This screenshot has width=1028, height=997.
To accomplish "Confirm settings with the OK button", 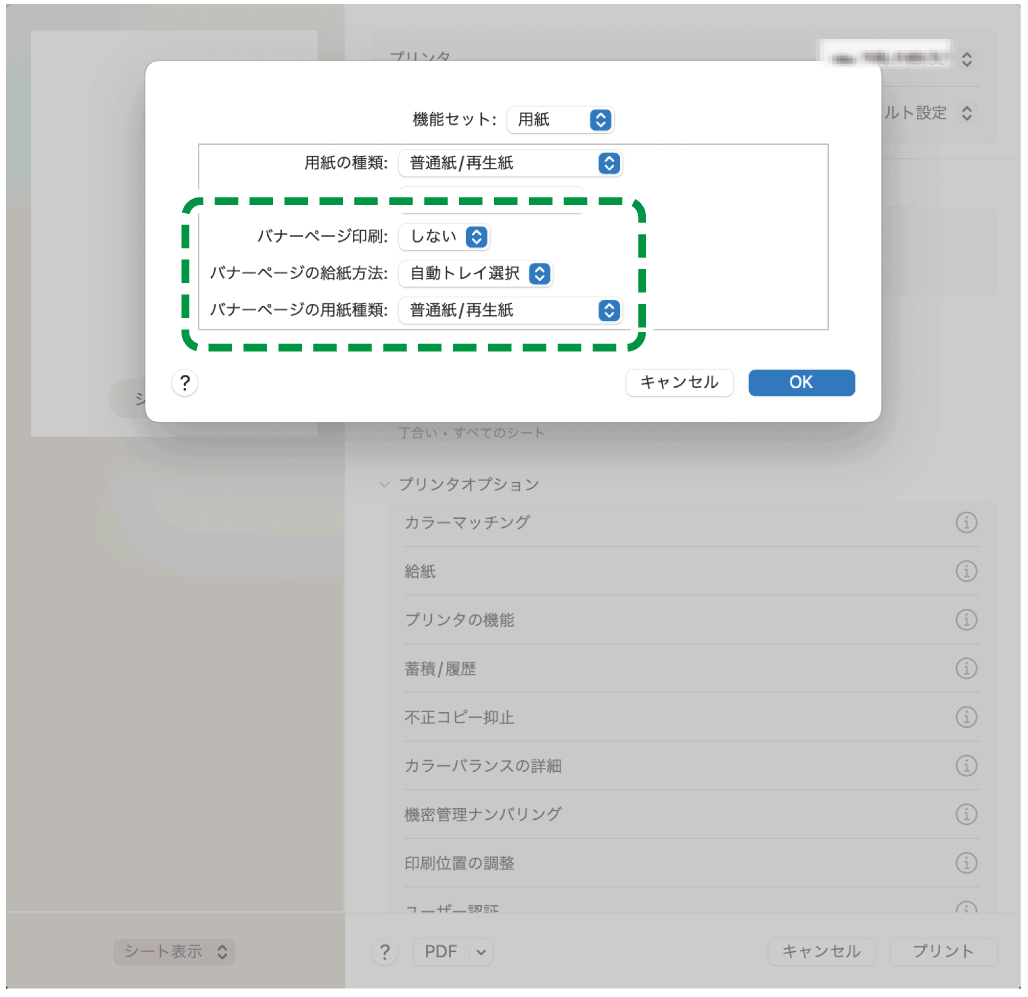I will click(801, 383).
